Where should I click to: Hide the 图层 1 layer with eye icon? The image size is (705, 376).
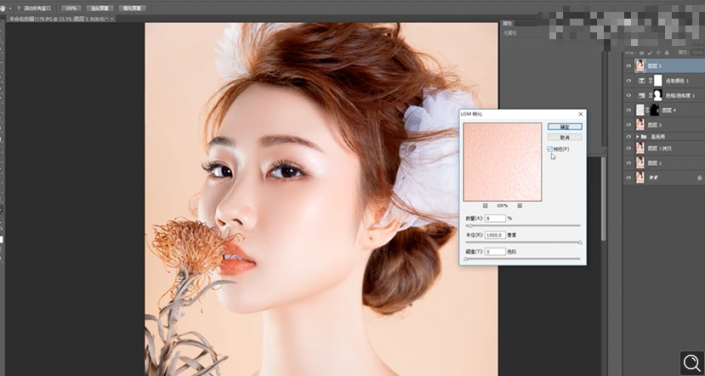click(x=629, y=163)
